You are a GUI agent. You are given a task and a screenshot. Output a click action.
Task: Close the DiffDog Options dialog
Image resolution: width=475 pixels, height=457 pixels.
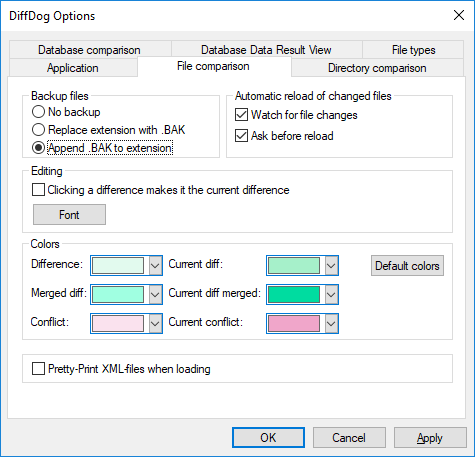tap(459, 15)
